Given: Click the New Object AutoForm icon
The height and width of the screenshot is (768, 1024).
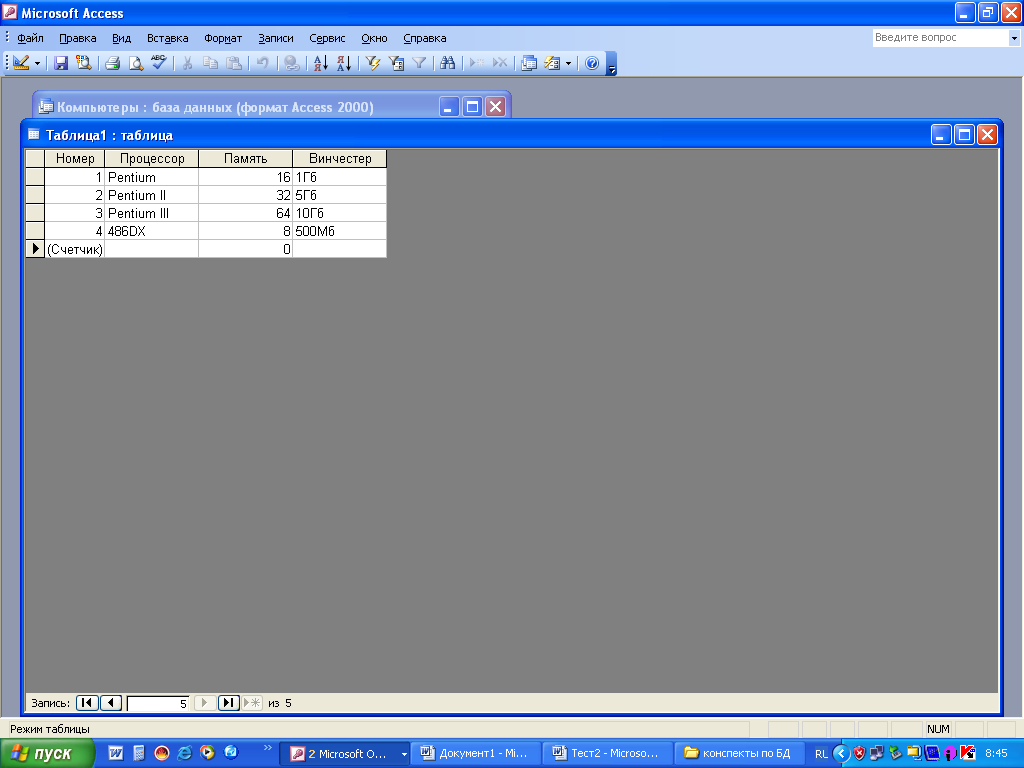Looking at the screenshot, I should [552, 63].
